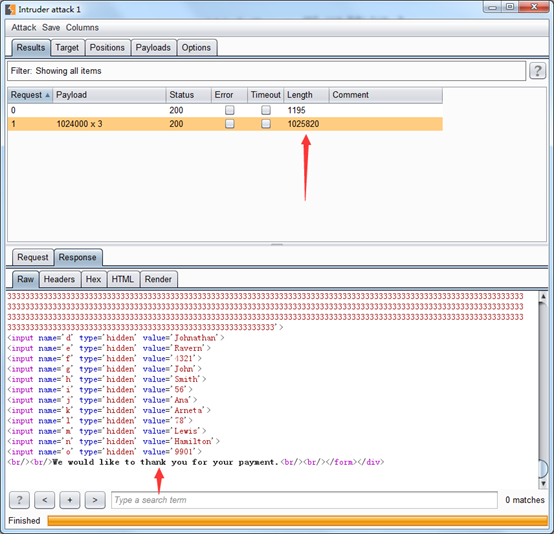Toggle Error checkbox for request 0
The image size is (554, 534).
point(230,110)
